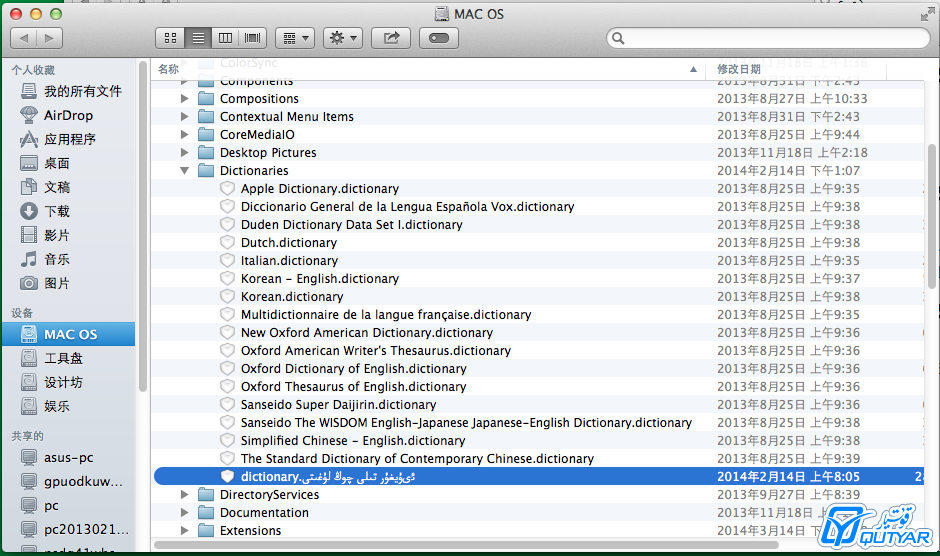Image resolution: width=940 pixels, height=556 pixels.
Task: Click the vertical scrollbar of file list
Action: [x=932, y=216]
